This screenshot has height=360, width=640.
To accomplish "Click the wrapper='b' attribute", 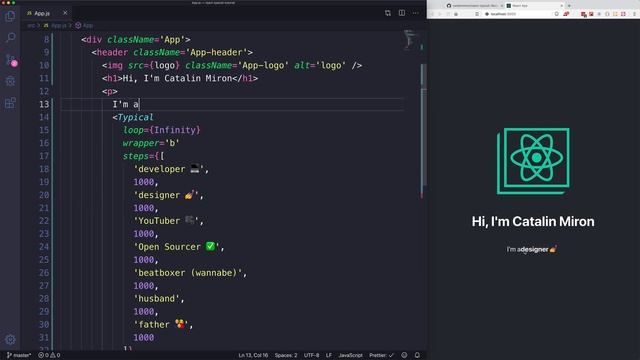I will click(151, 143).
